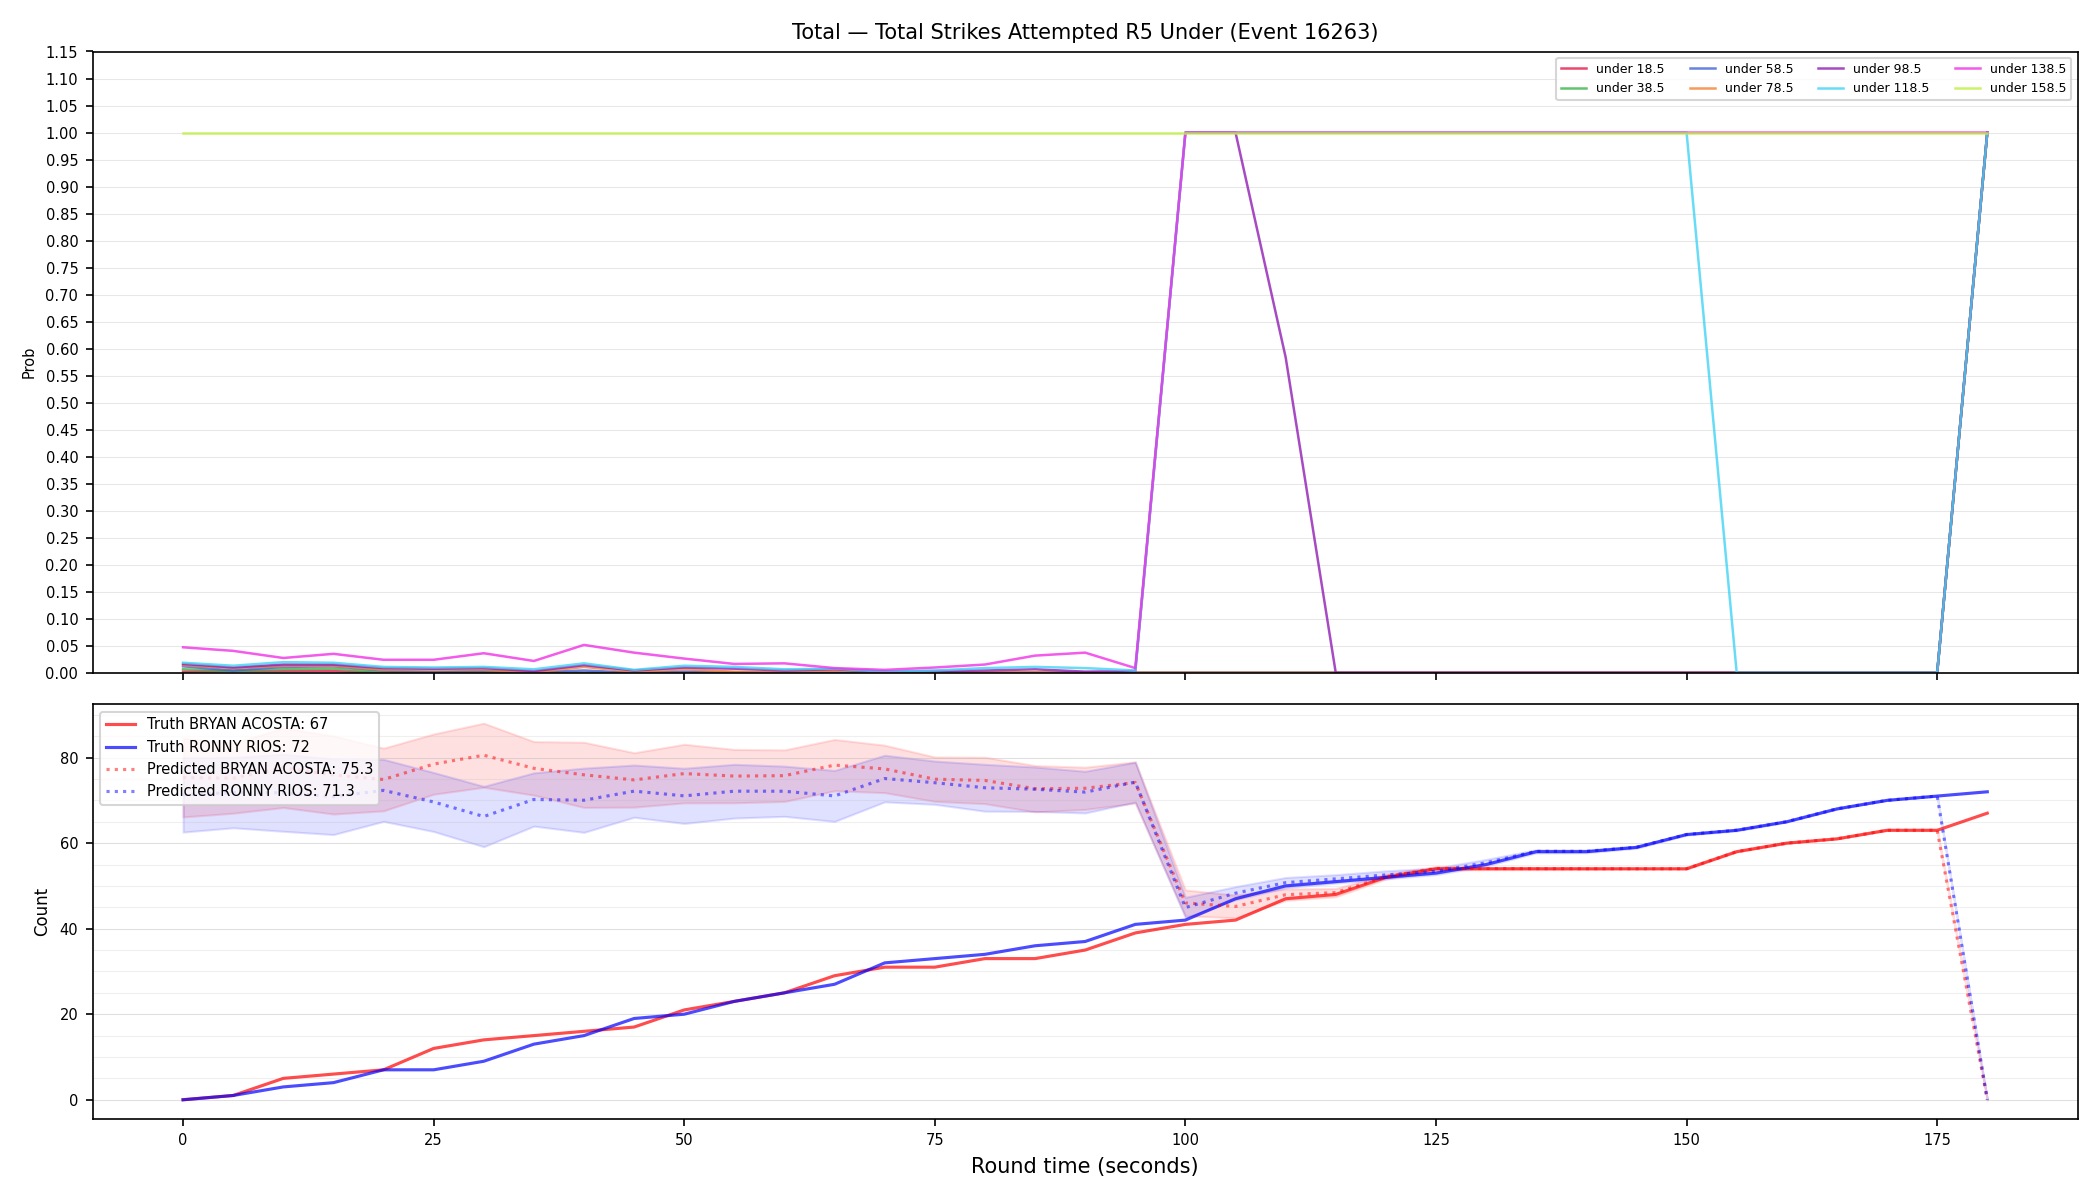Select the 'under 118.5' legend entry
This screenshot has width=2100, height=1200.
(x=1873, y=88)
